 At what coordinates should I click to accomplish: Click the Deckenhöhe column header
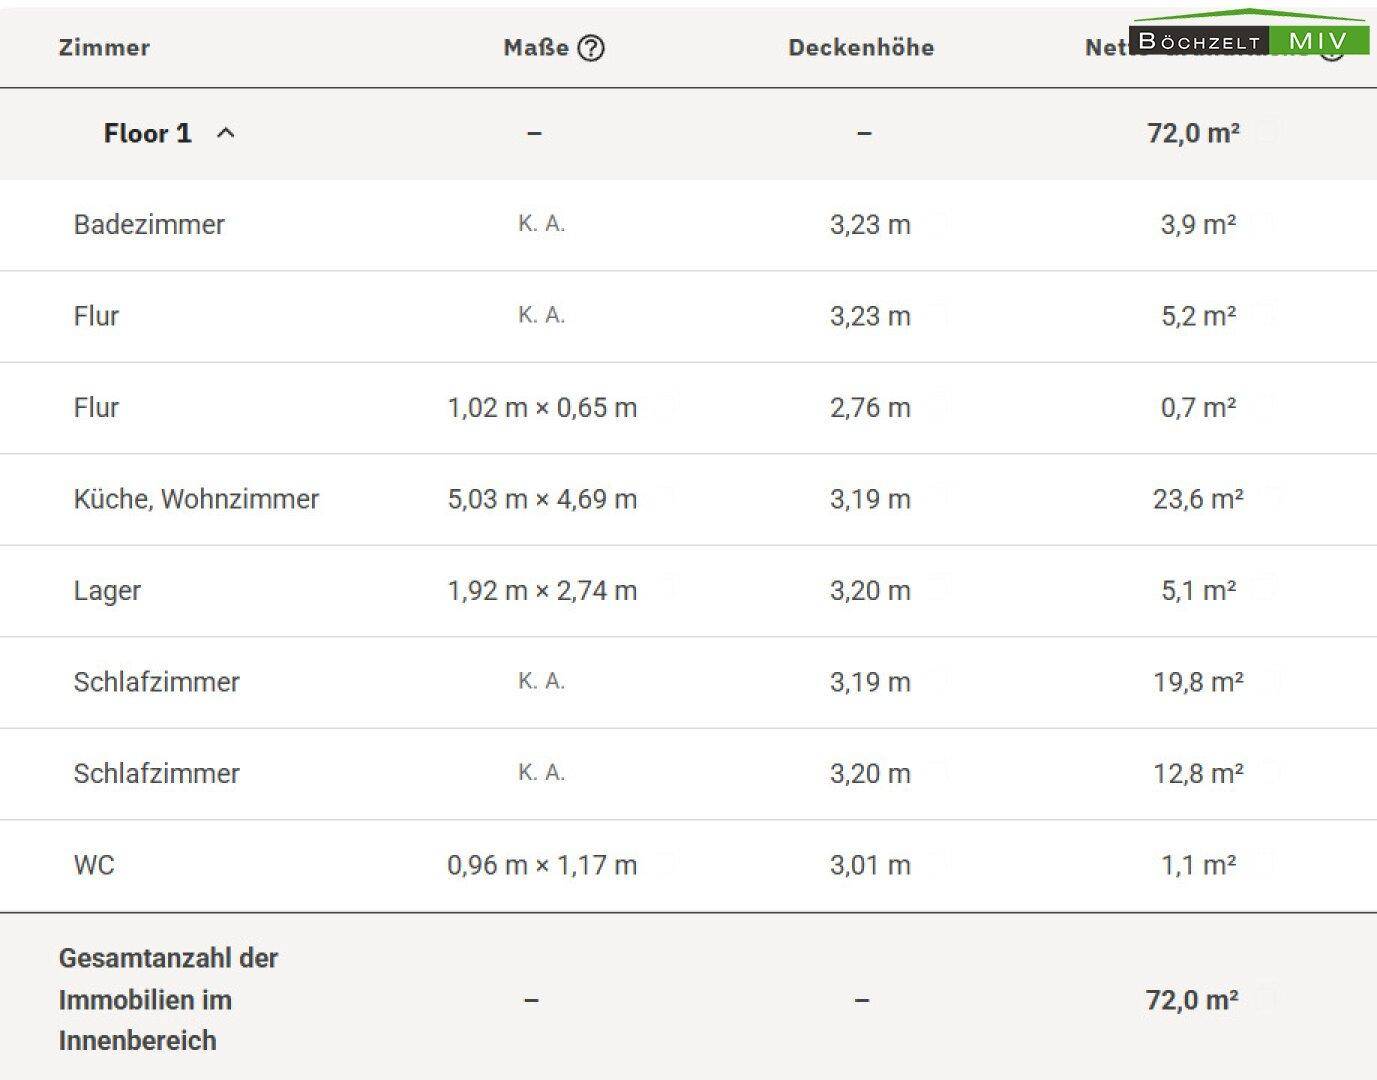861,48
